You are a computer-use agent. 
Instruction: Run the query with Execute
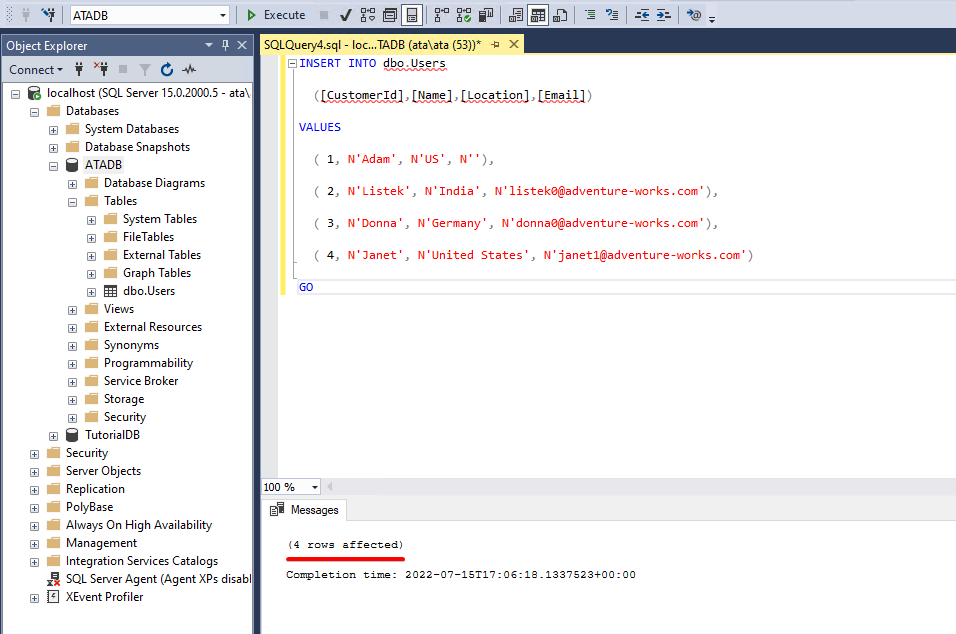pos(276,15)
